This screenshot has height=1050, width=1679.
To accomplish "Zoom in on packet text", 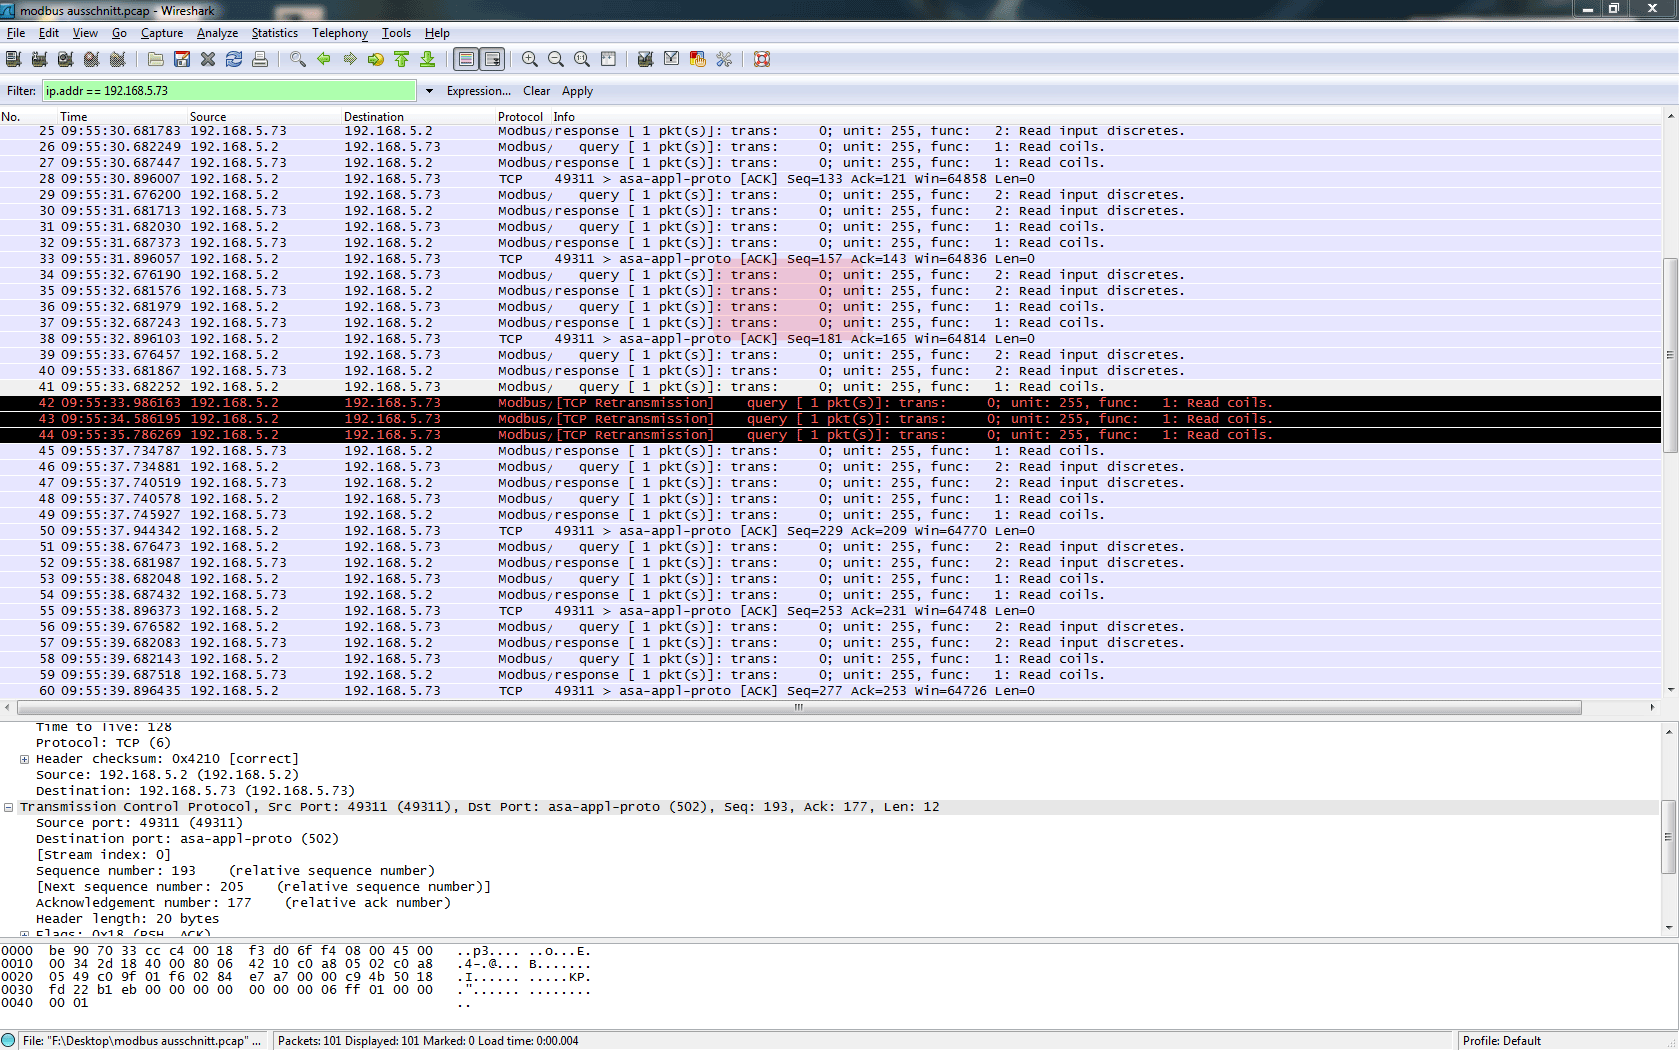I will click(530, 59).
